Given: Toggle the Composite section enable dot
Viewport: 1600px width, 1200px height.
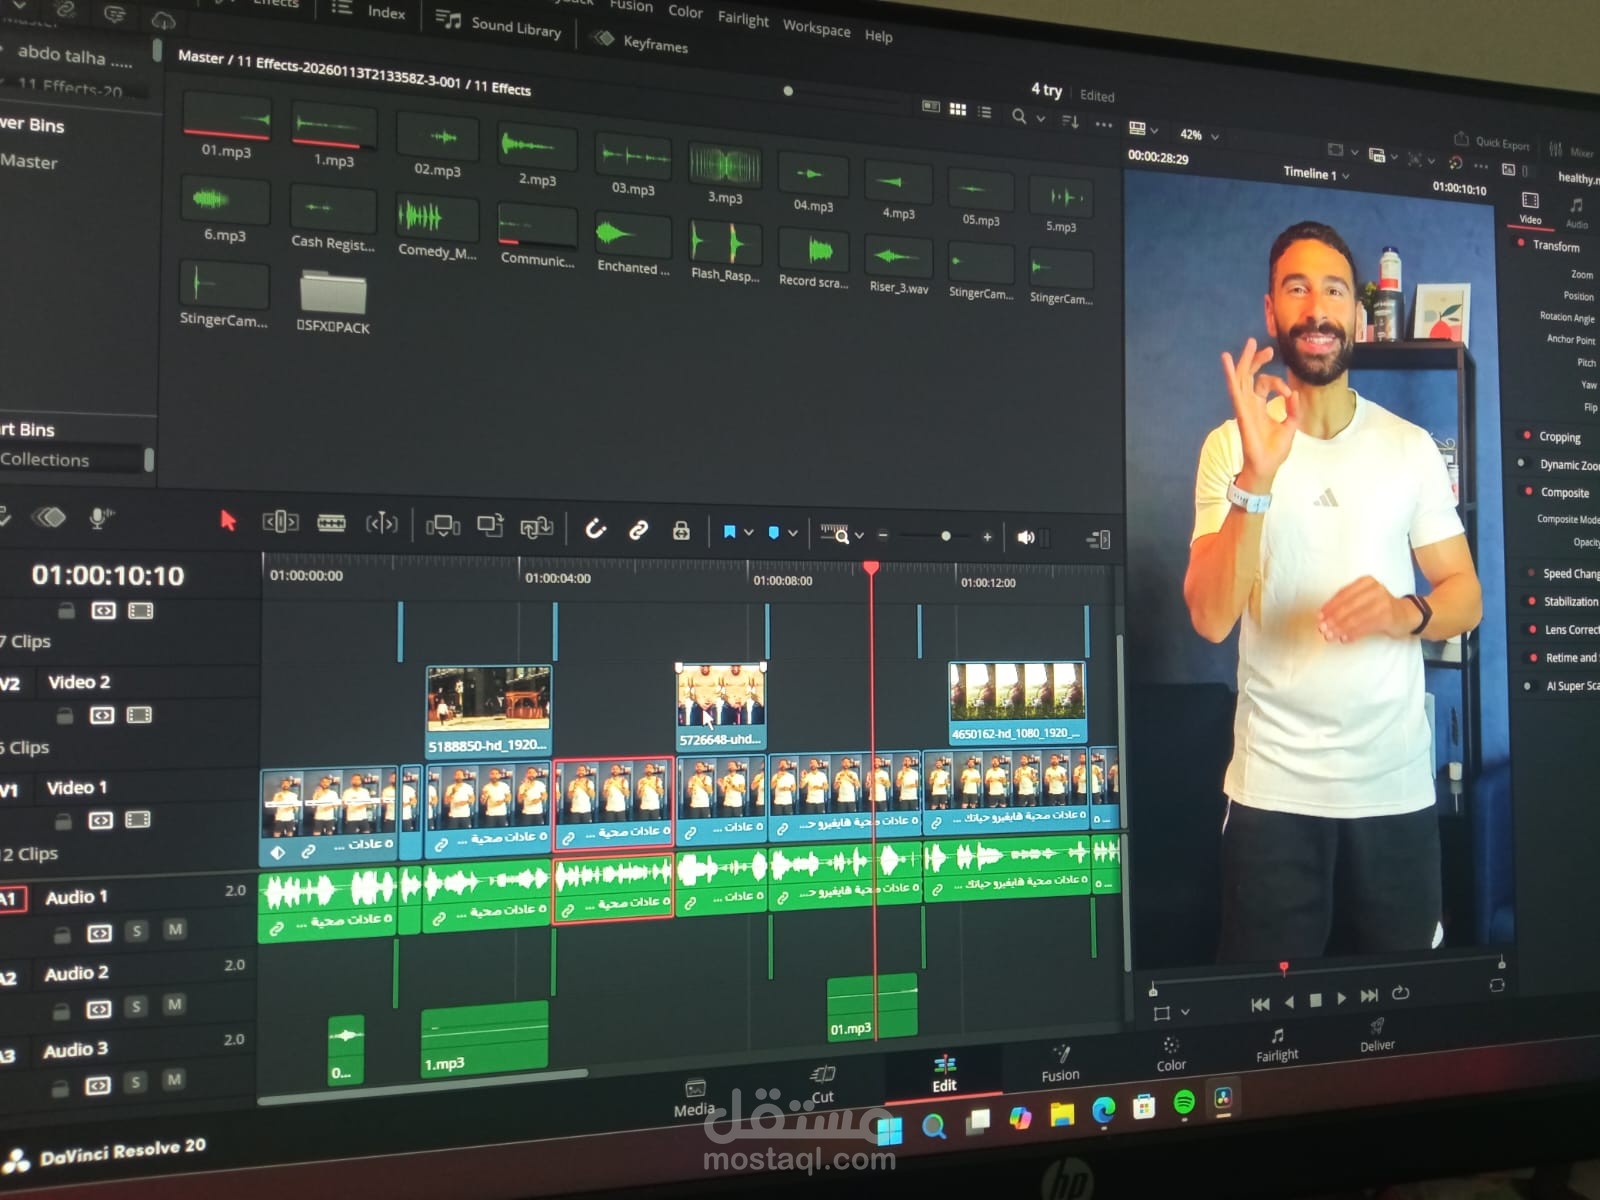Looking at the screenshot, I should [x=1528, y=491].
